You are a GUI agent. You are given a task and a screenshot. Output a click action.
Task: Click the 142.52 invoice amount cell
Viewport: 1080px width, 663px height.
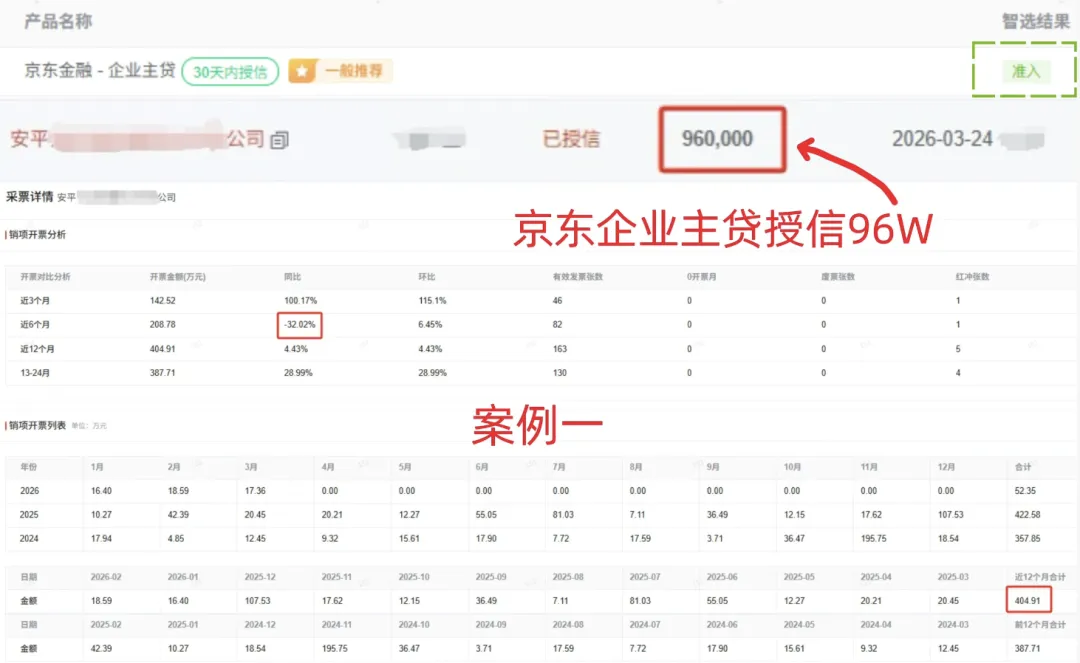click(x=163, y=301)
